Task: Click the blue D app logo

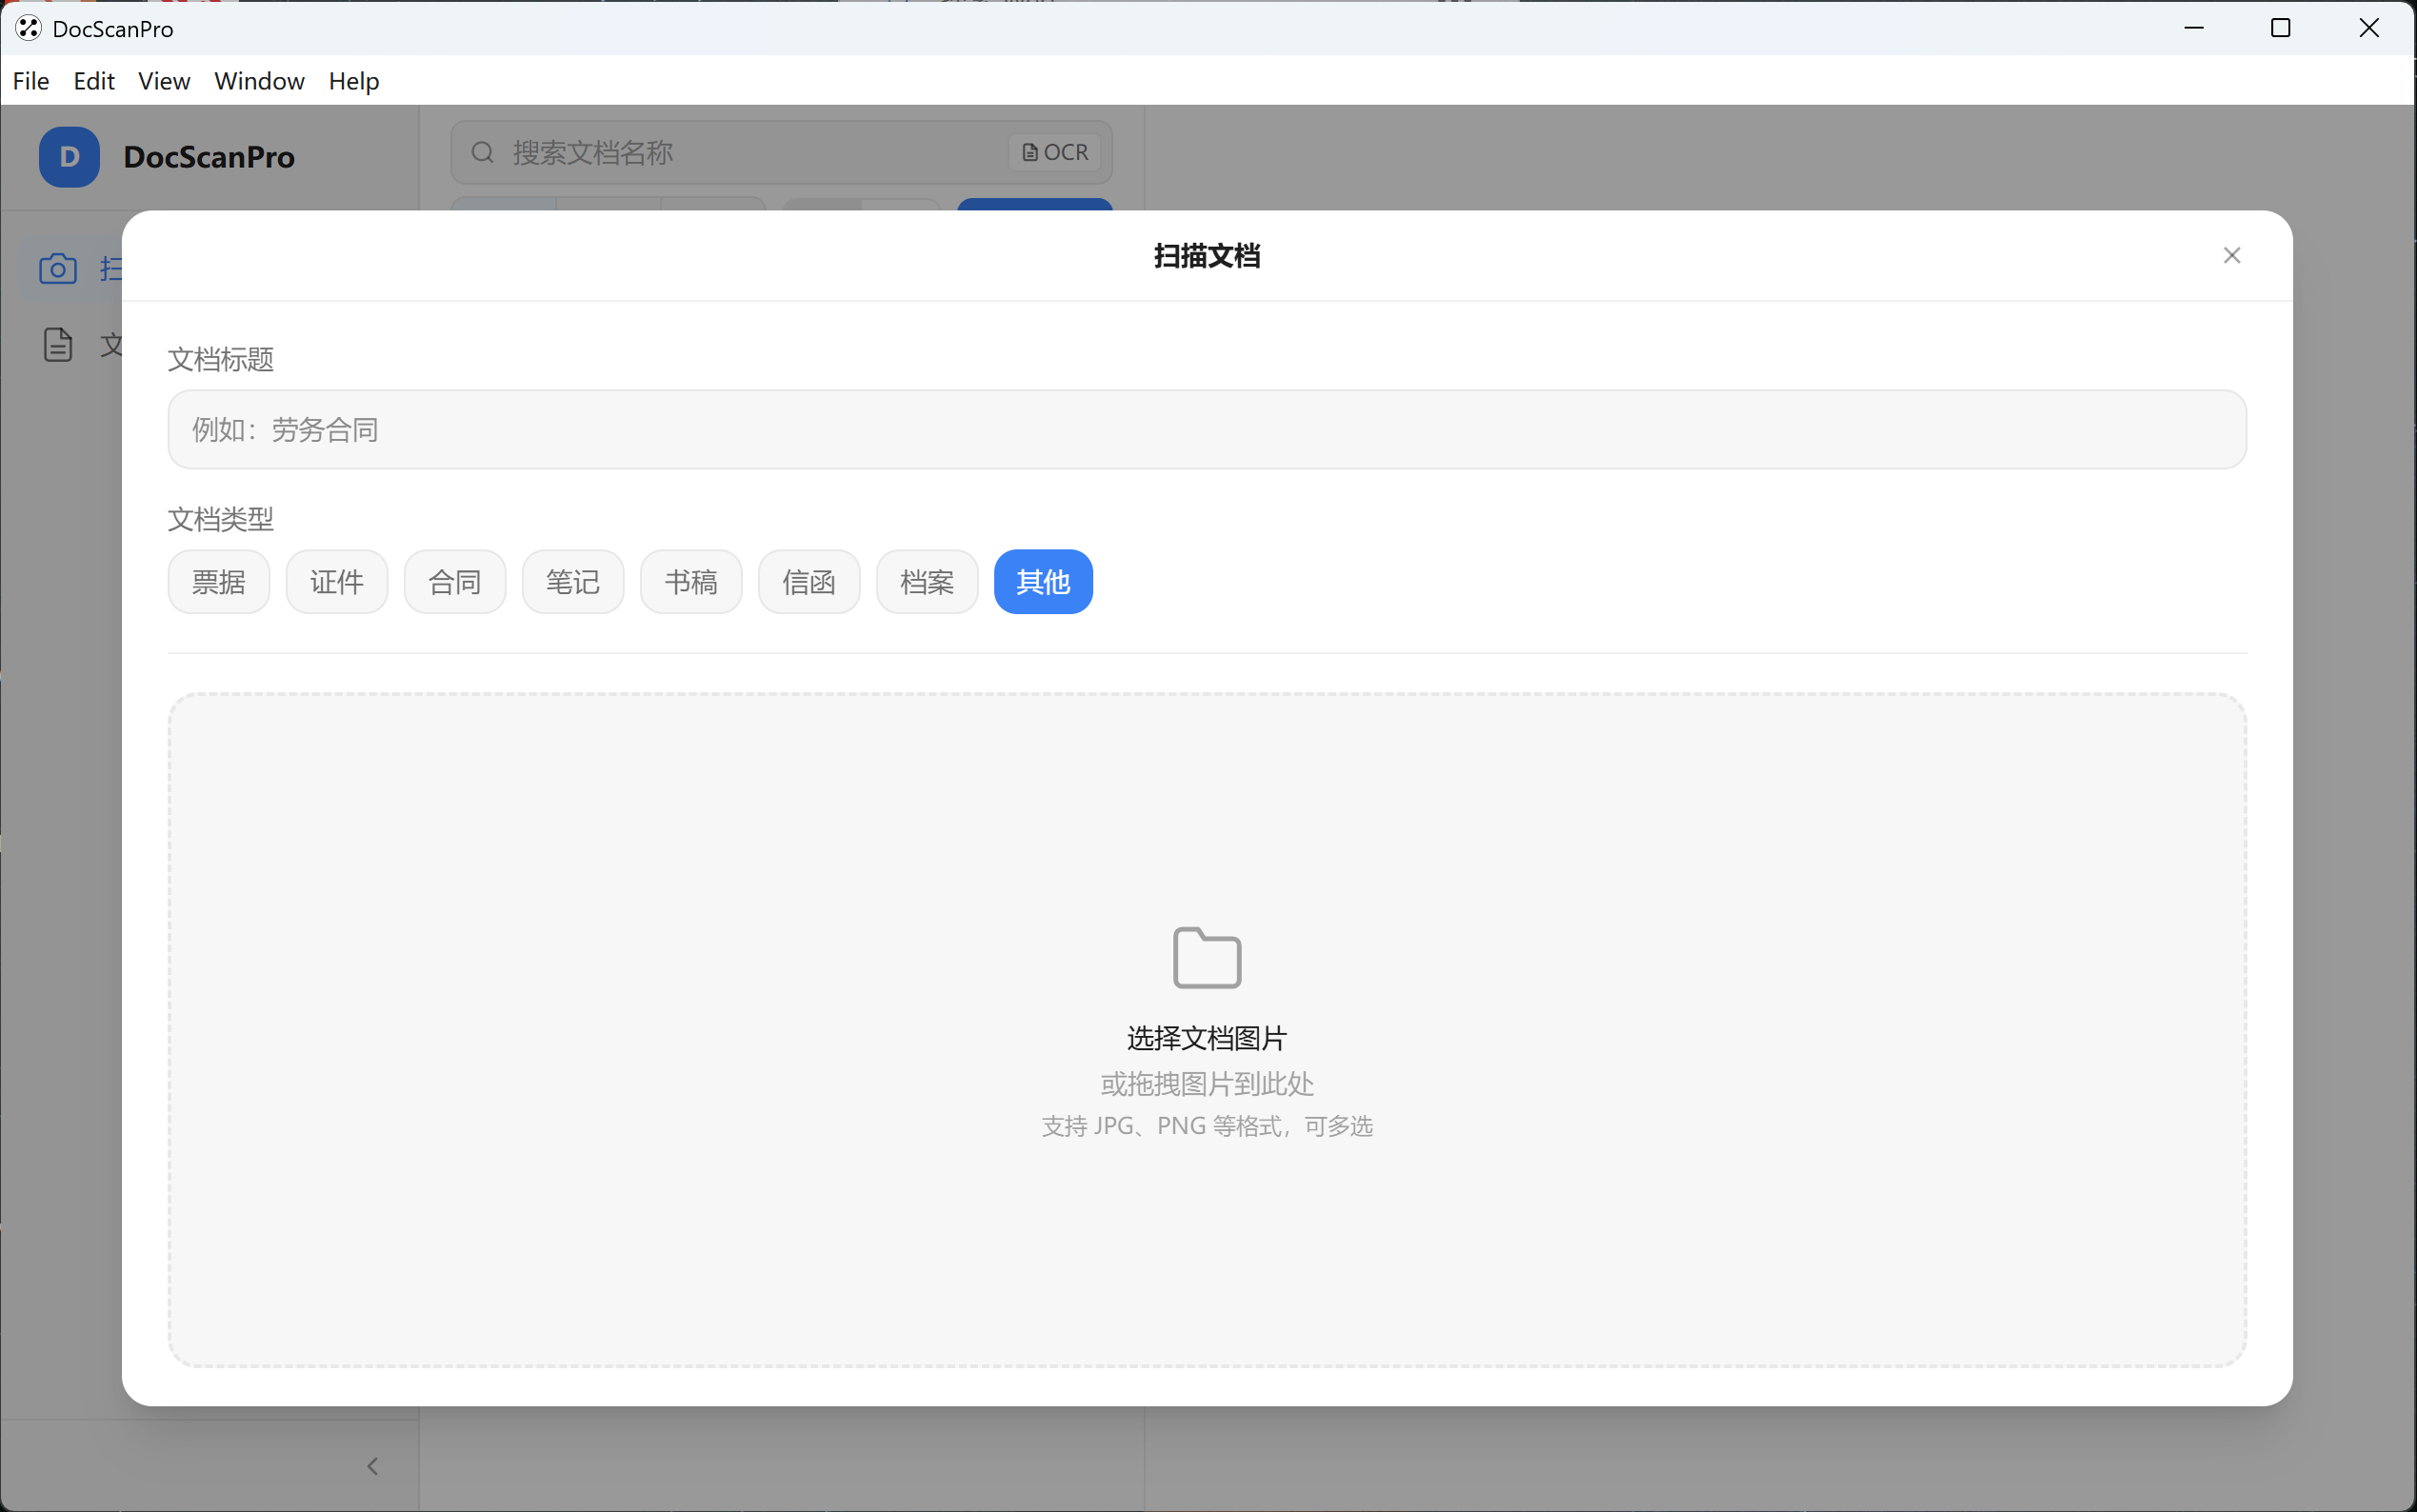Action: click(x=69, y=157)
